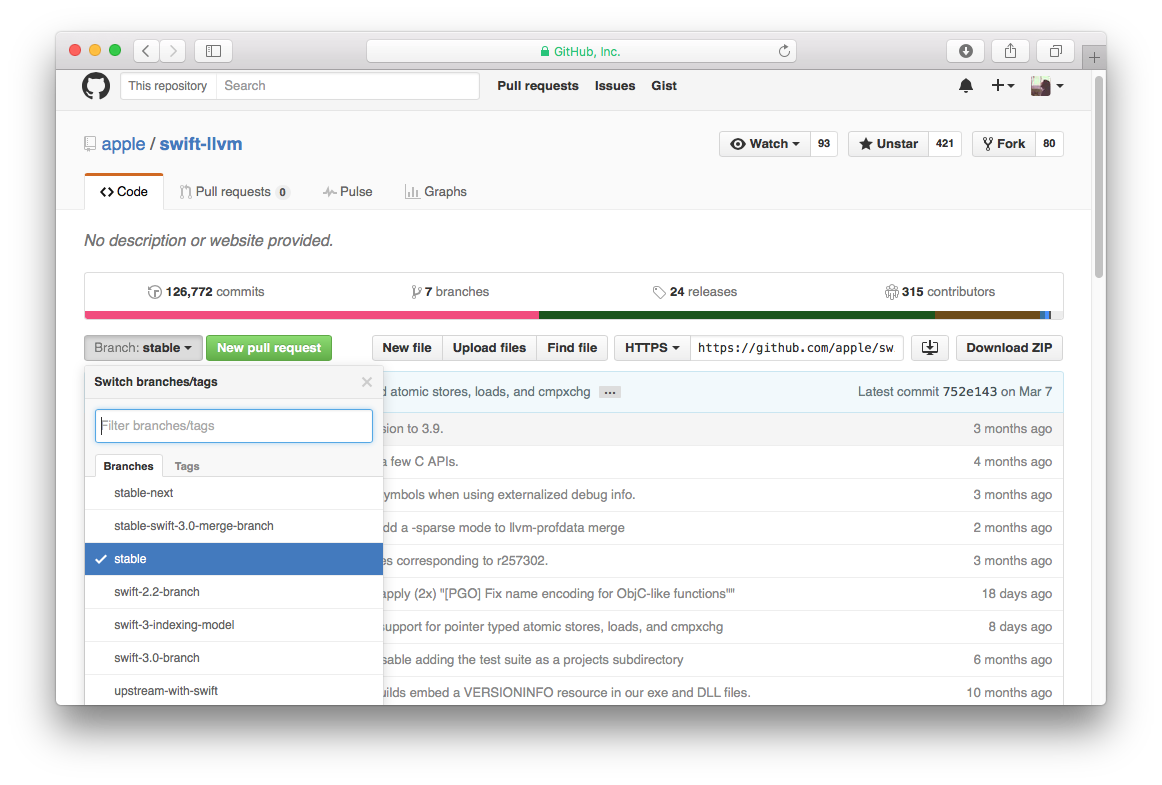Select the swift-2.2-branch branch
This screenshot has width=1162, height=785.
(x=233, y=592)
